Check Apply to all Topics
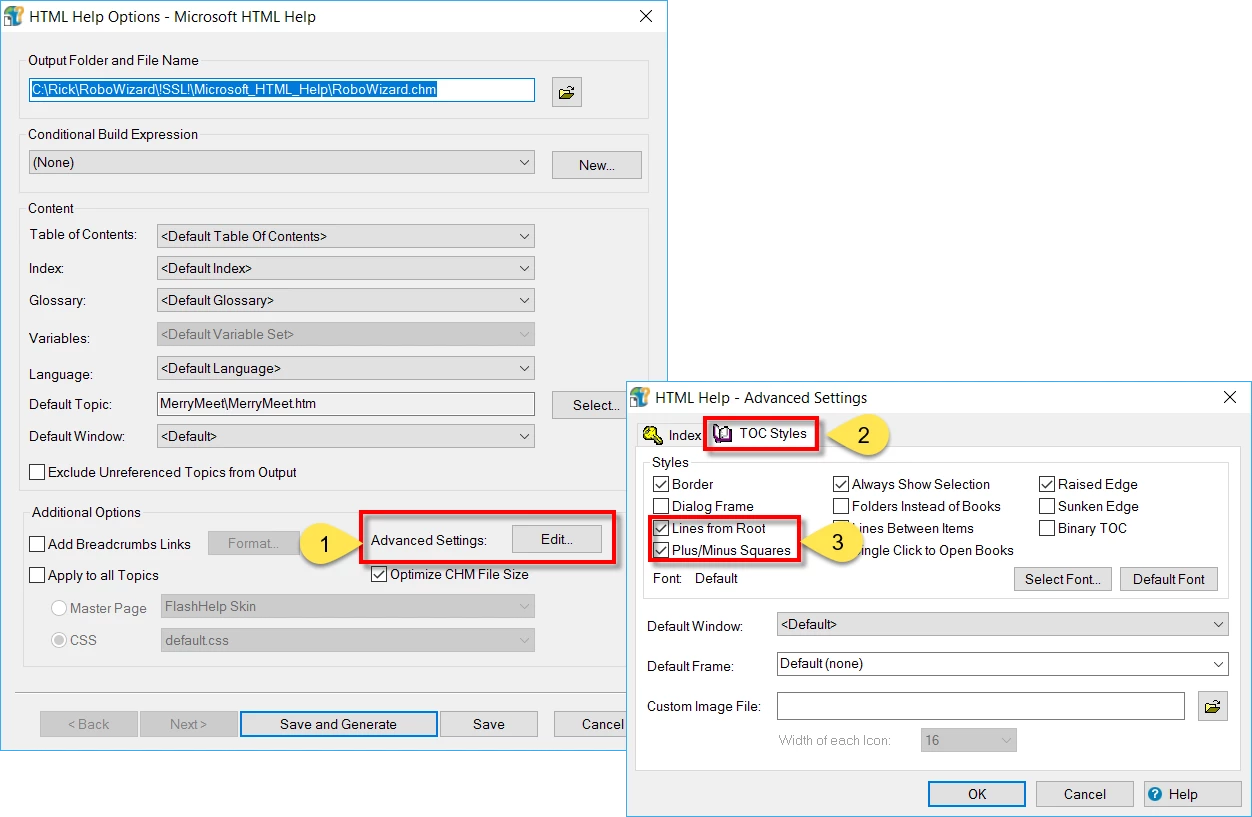This screenshot has height=817, width=1252. click(37, 575)
